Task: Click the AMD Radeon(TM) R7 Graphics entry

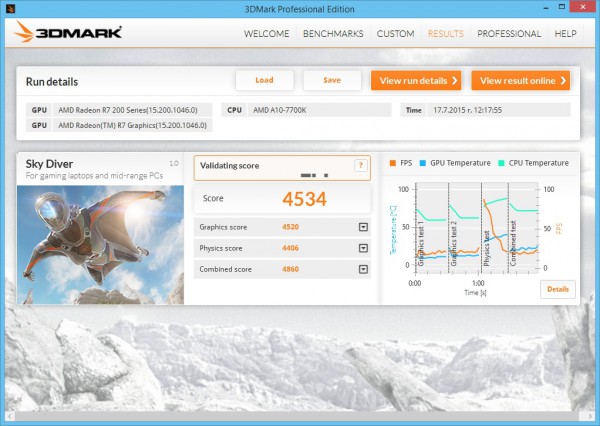Action: tap(132, 126)
